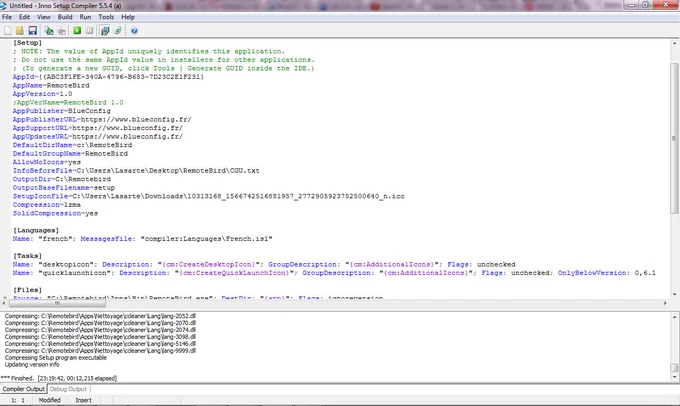The width and height of the screenshot is (680, 406).
Task: Click the editor vertical scrollbar thumb
Action: pos(674,138)
